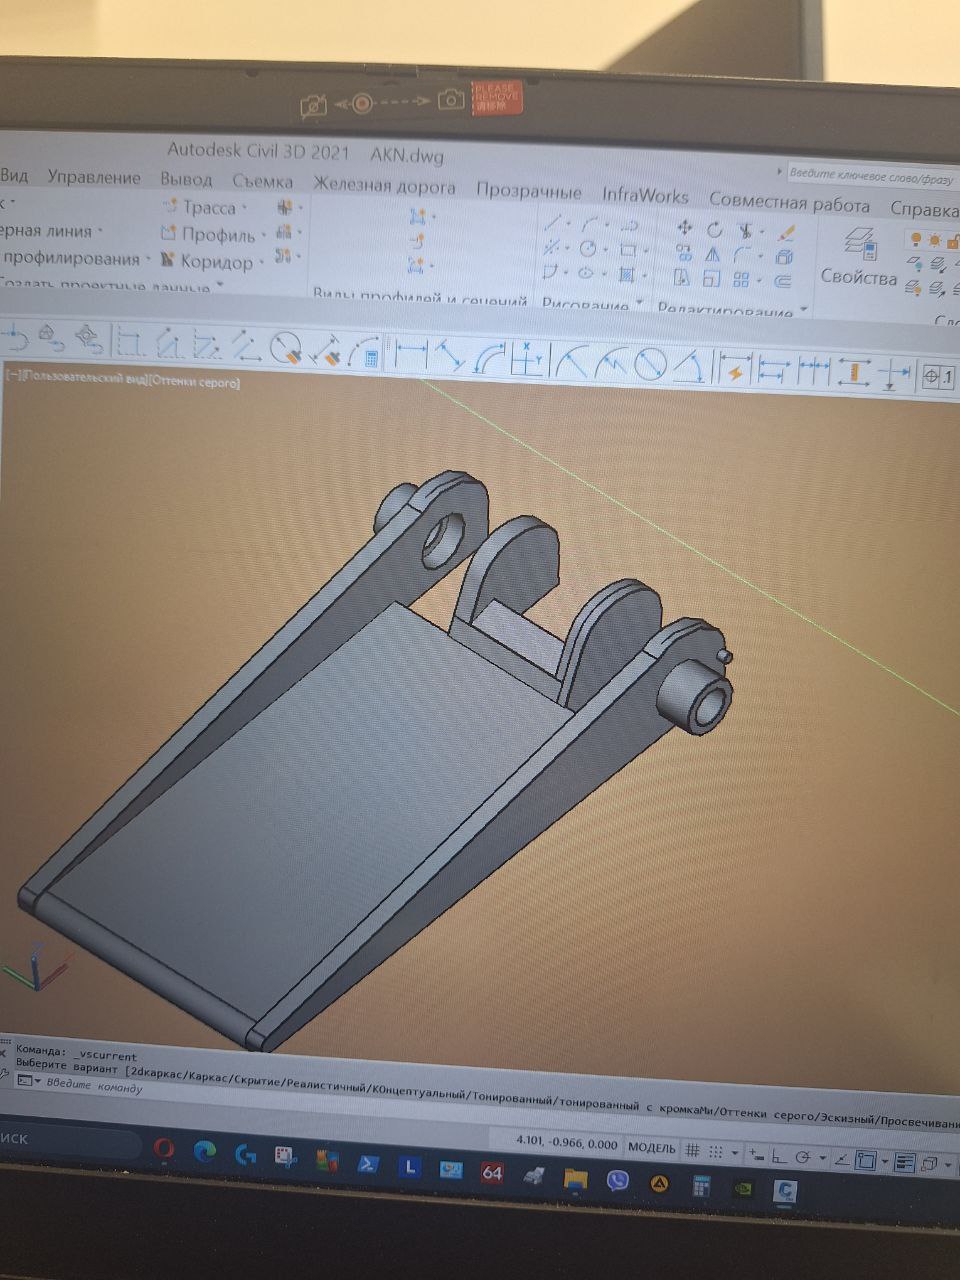Toggle the drawing grid display in status bar
Viewport: 960px width, 1280px height.
(692, 1151)
